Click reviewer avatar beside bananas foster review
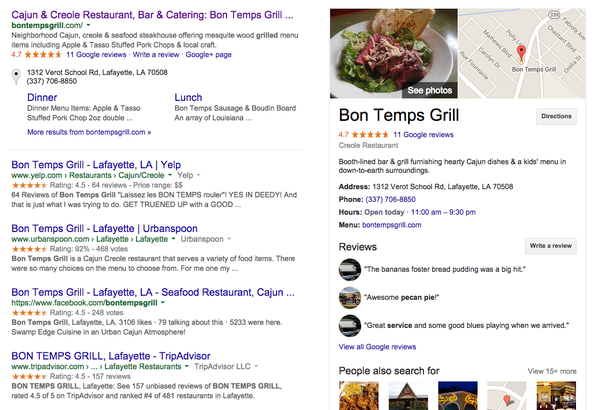This screenshot has width=600, height=410. pyautogui.click(x=350, y=270)
